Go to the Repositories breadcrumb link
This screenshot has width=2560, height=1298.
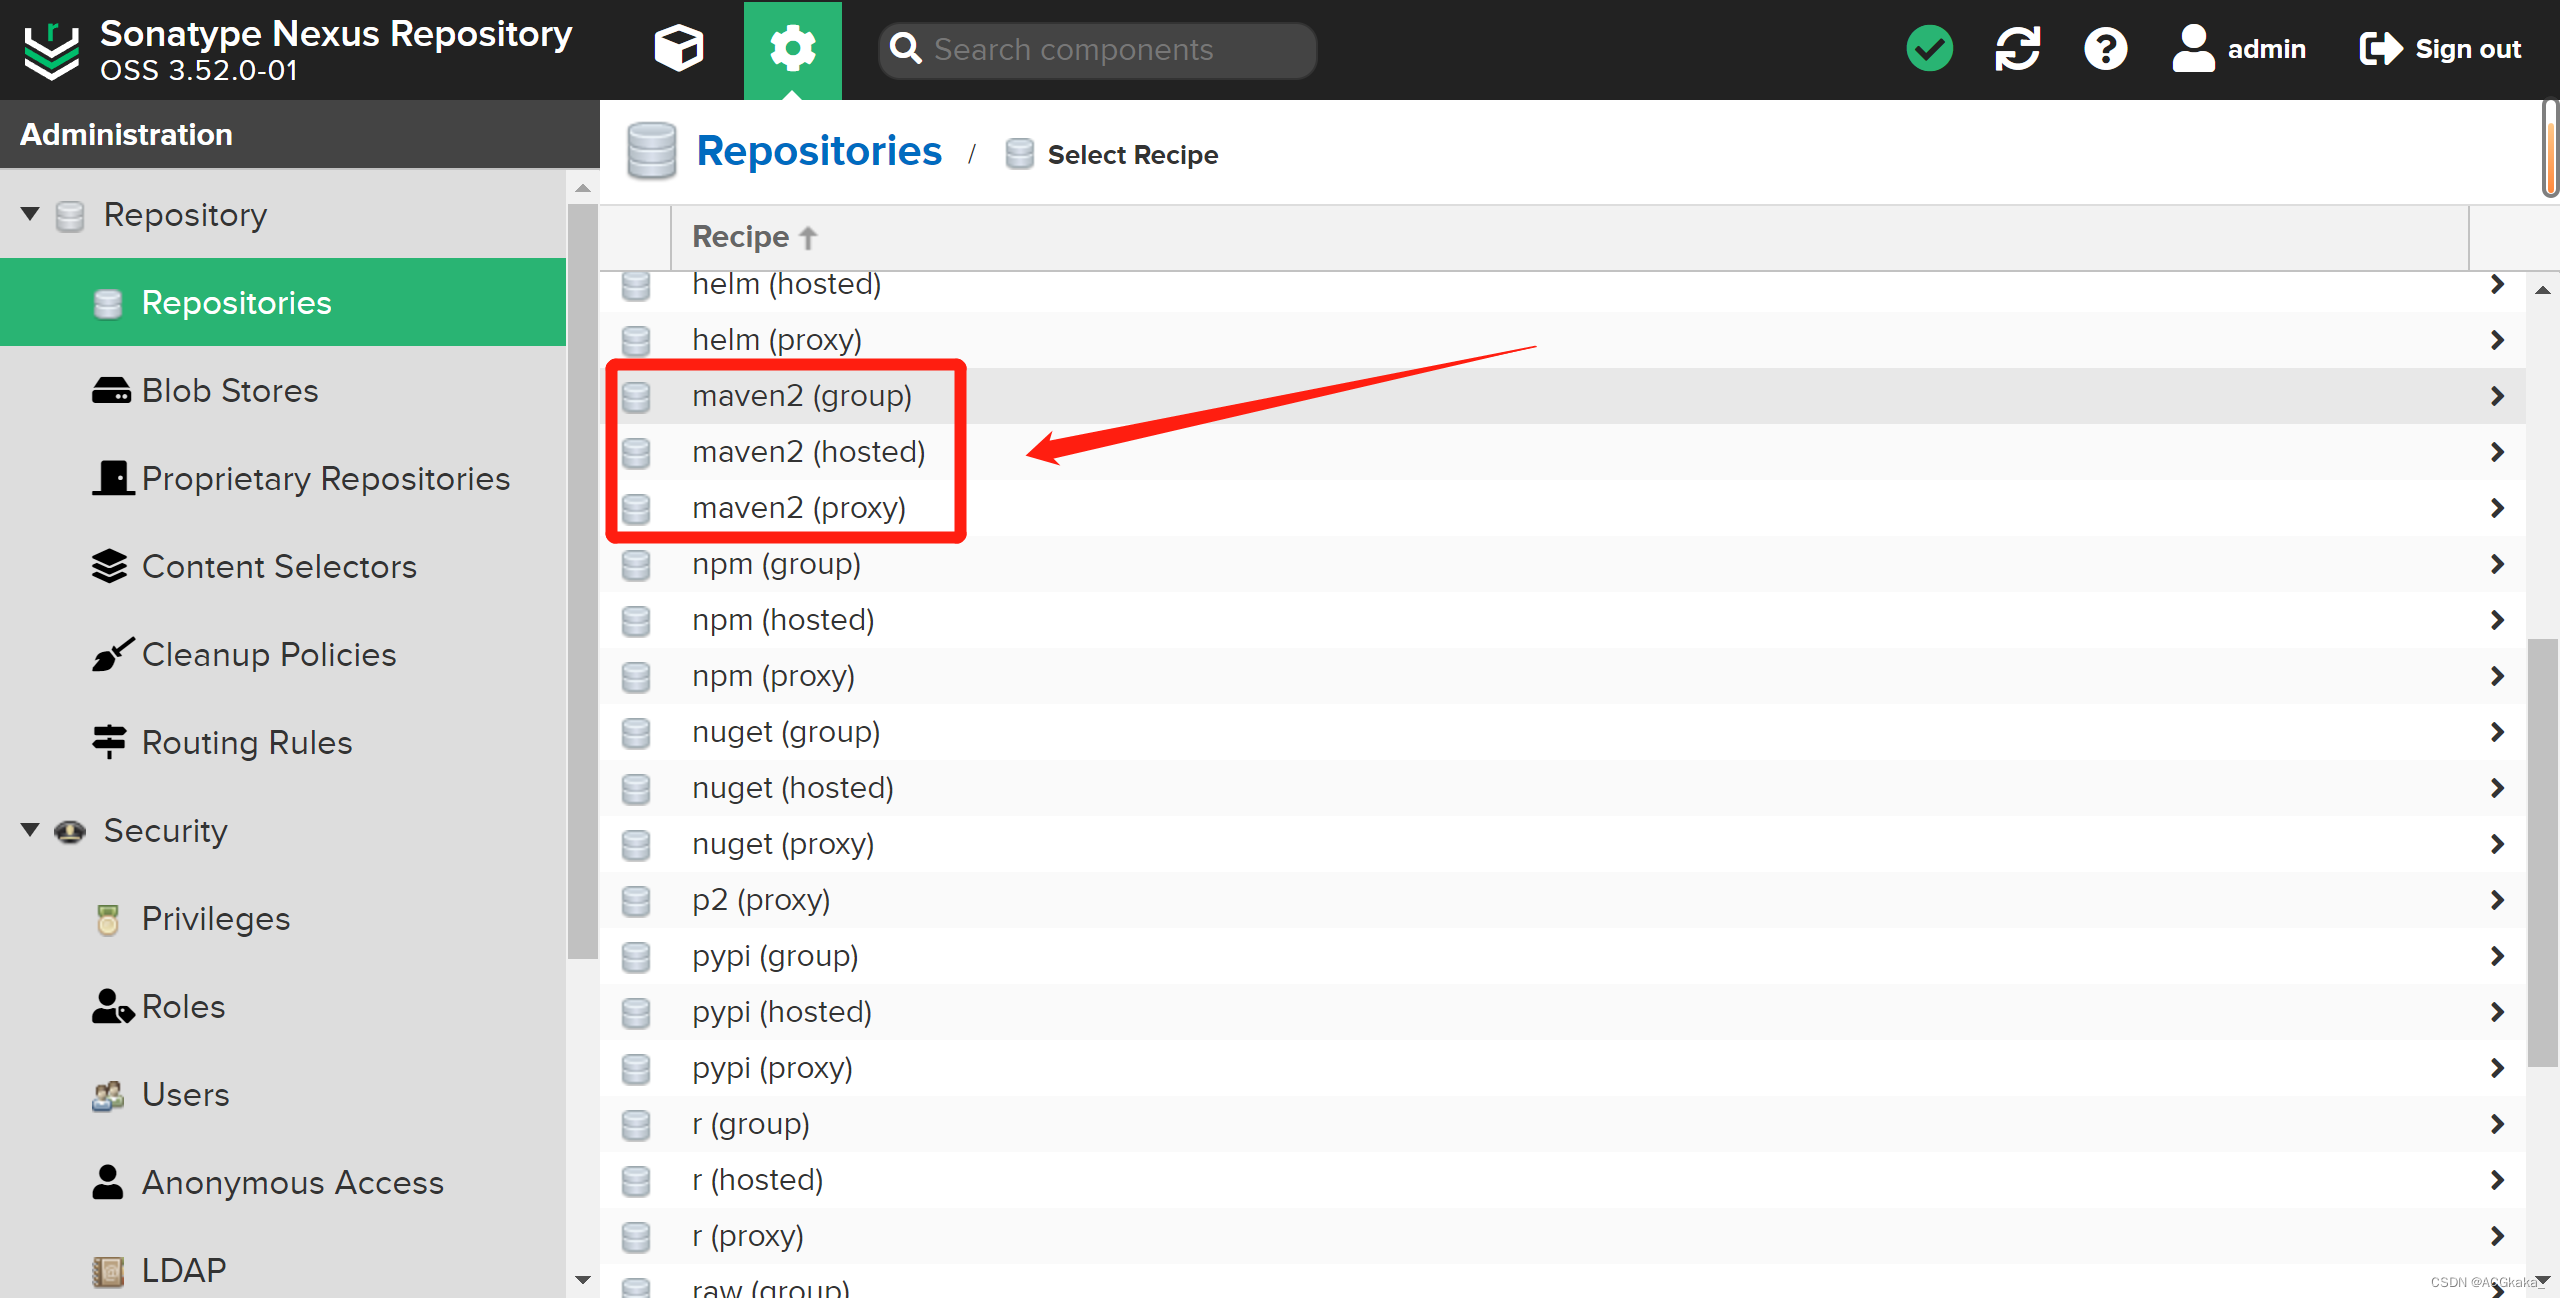[x=818, y=152]
